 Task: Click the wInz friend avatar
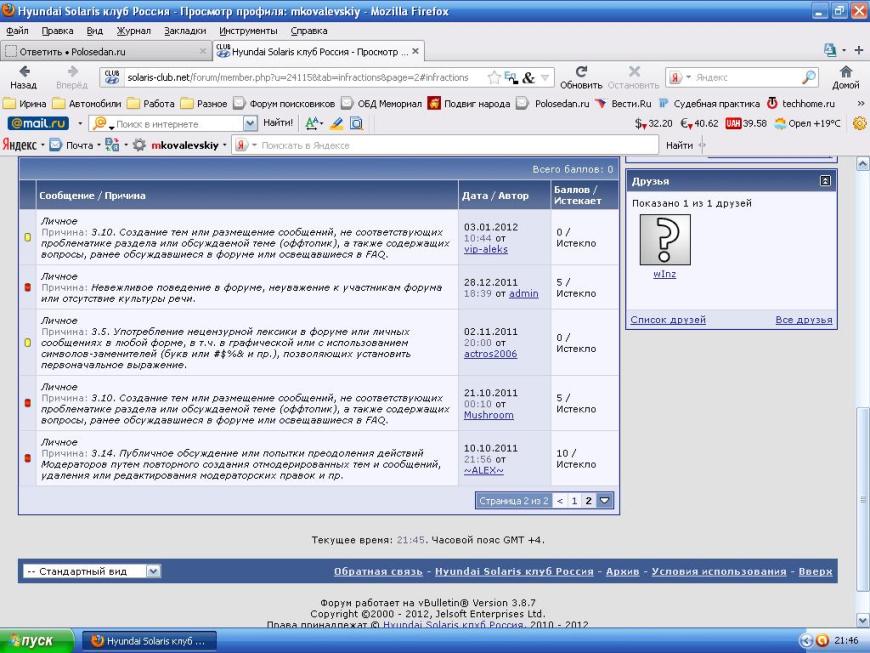pyautogui.click(x=664, y=240)
